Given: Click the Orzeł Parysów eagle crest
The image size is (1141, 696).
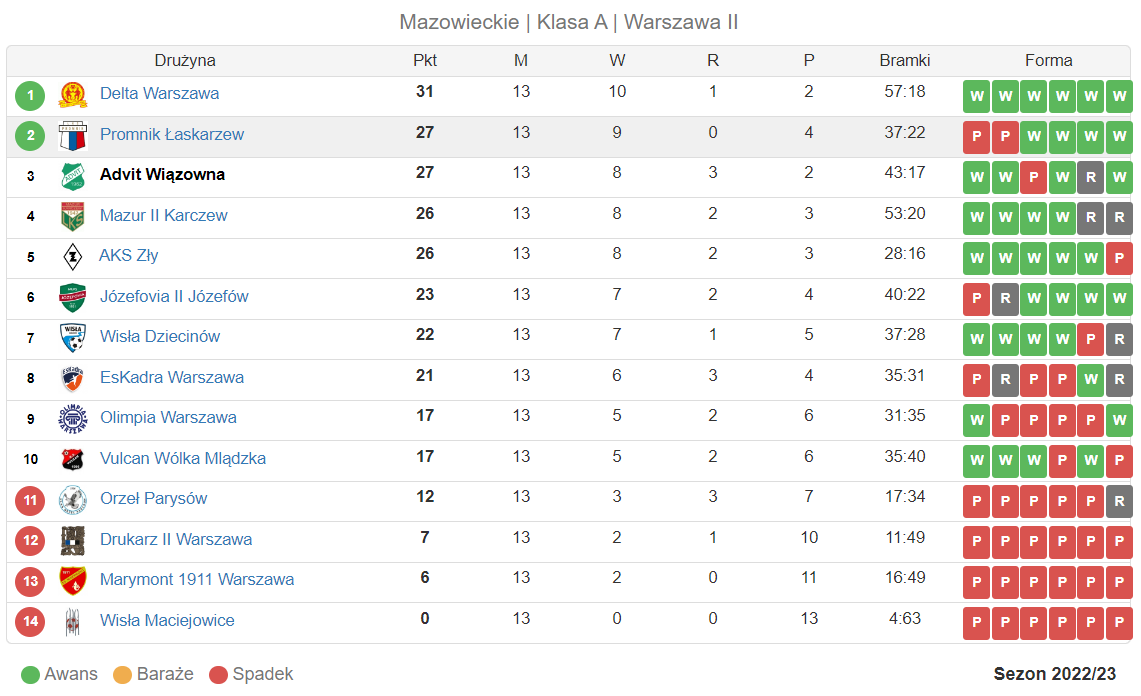Looking at the screenshot, I should coord(73,499).
